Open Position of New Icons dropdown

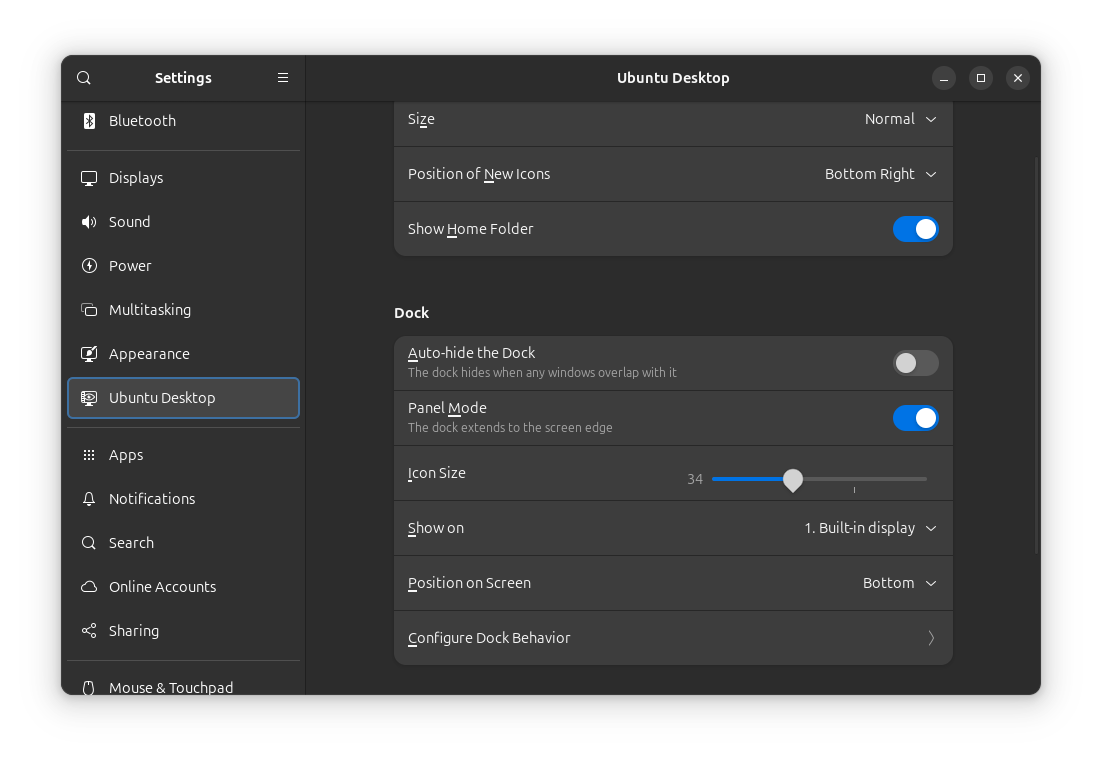click(x=881, y=174)
